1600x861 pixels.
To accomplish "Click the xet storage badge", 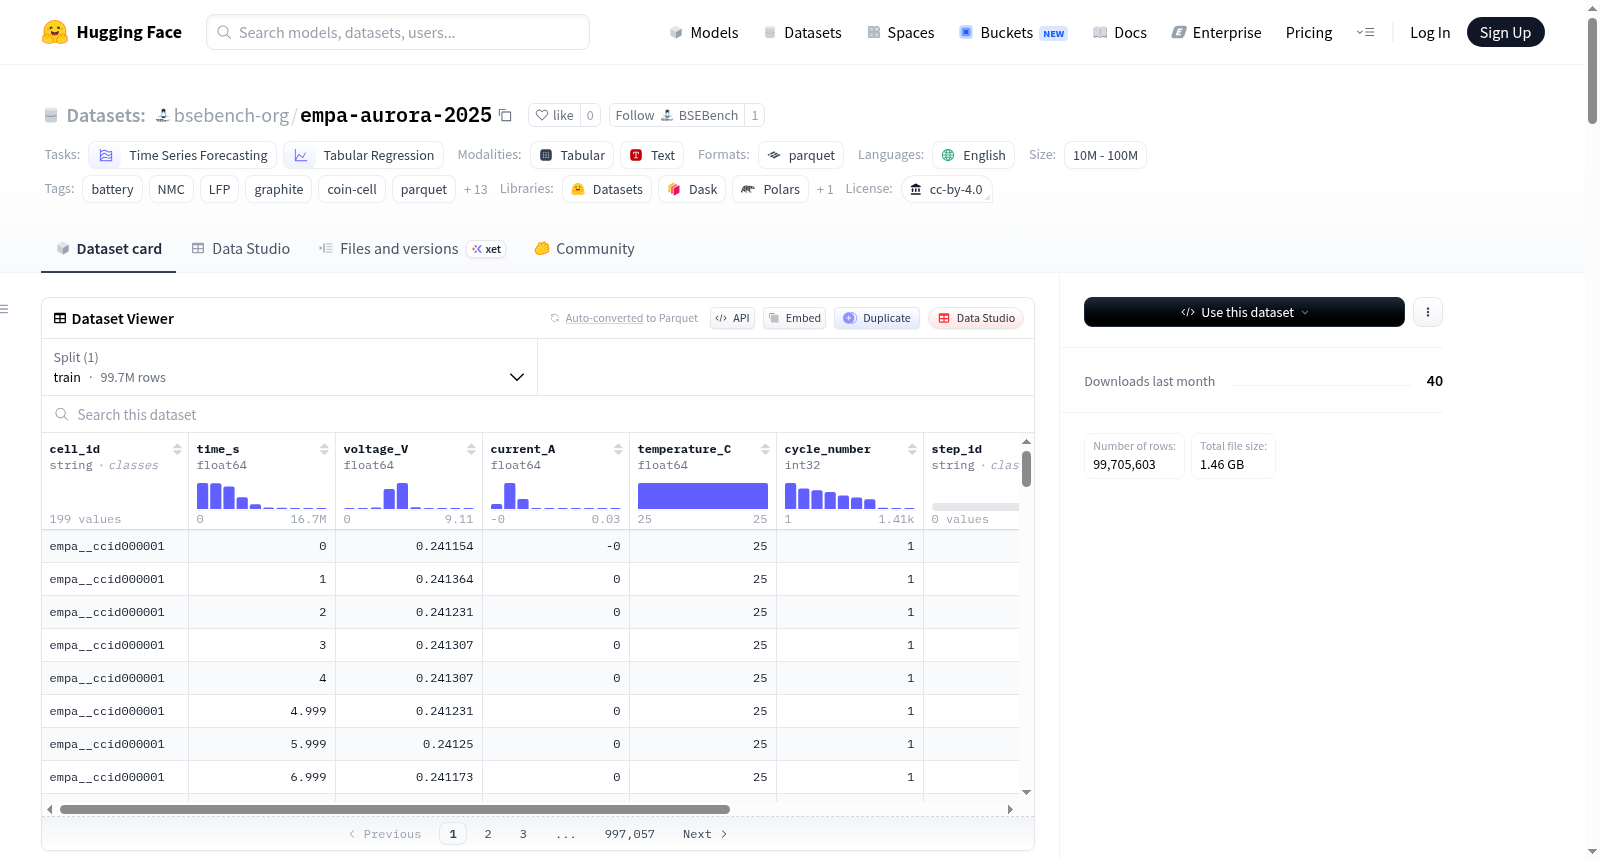I will [486, 249].
